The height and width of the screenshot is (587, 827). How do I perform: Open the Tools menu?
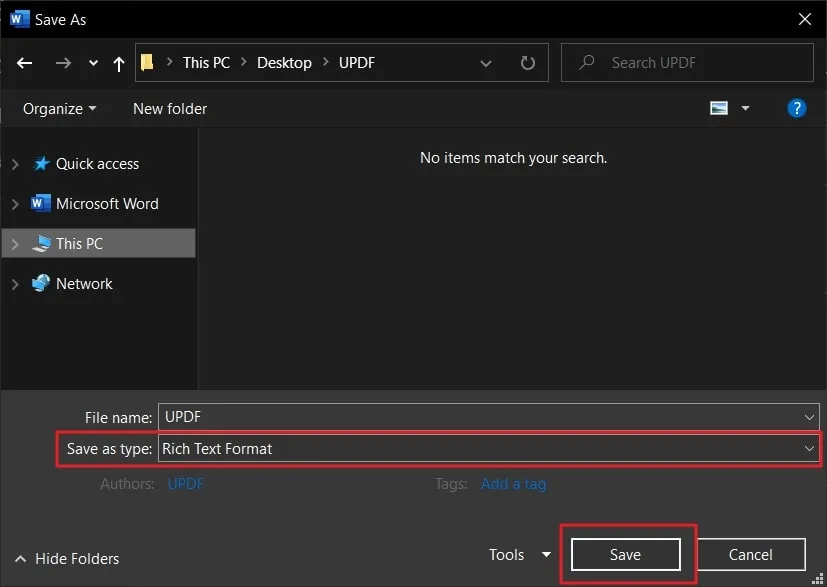point(518,554)
